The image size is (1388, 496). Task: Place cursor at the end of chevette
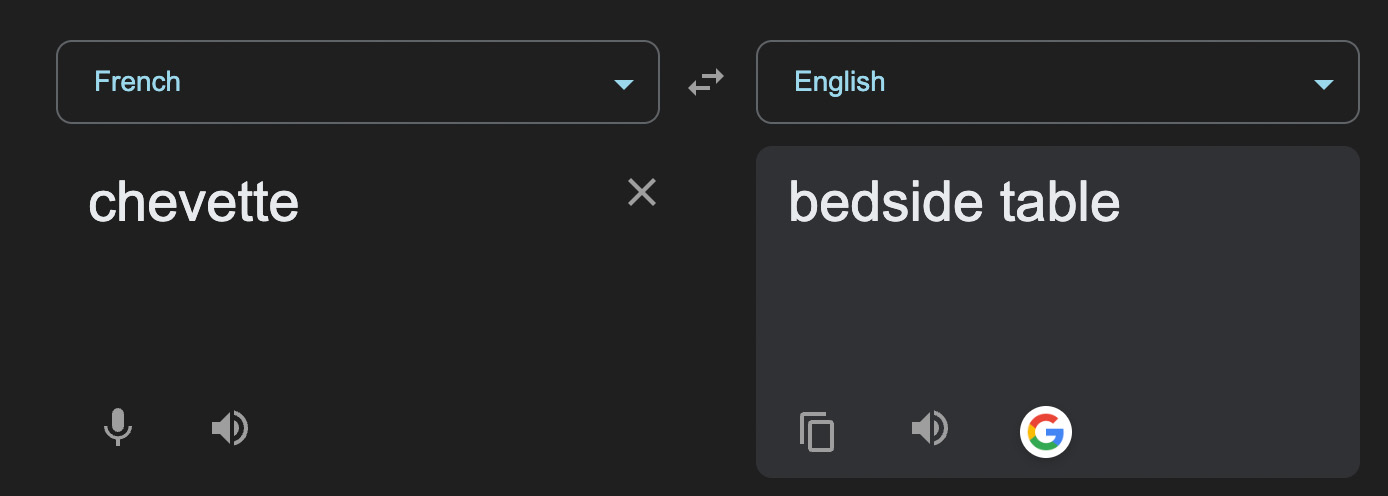click(299, 203)
